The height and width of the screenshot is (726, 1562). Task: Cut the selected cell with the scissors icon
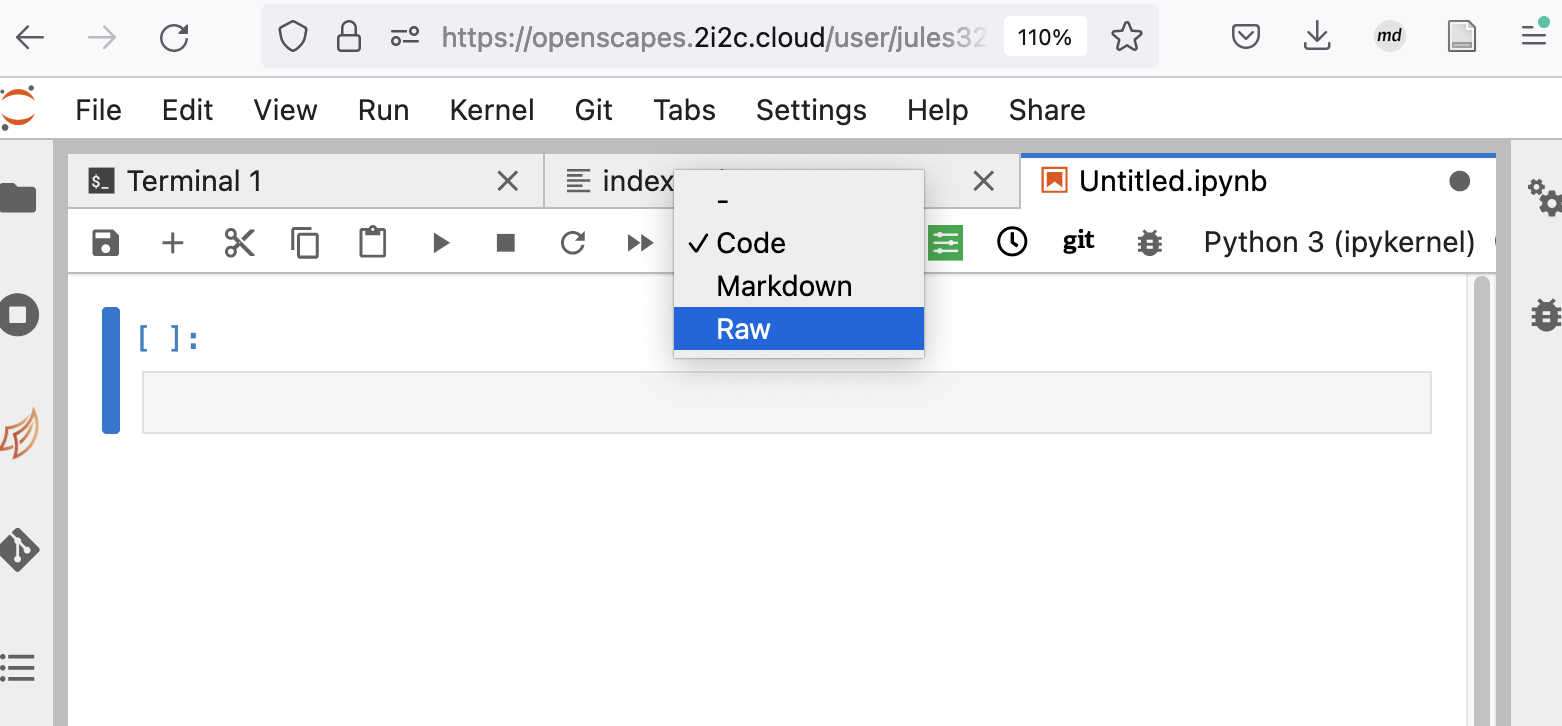[240, 243]
